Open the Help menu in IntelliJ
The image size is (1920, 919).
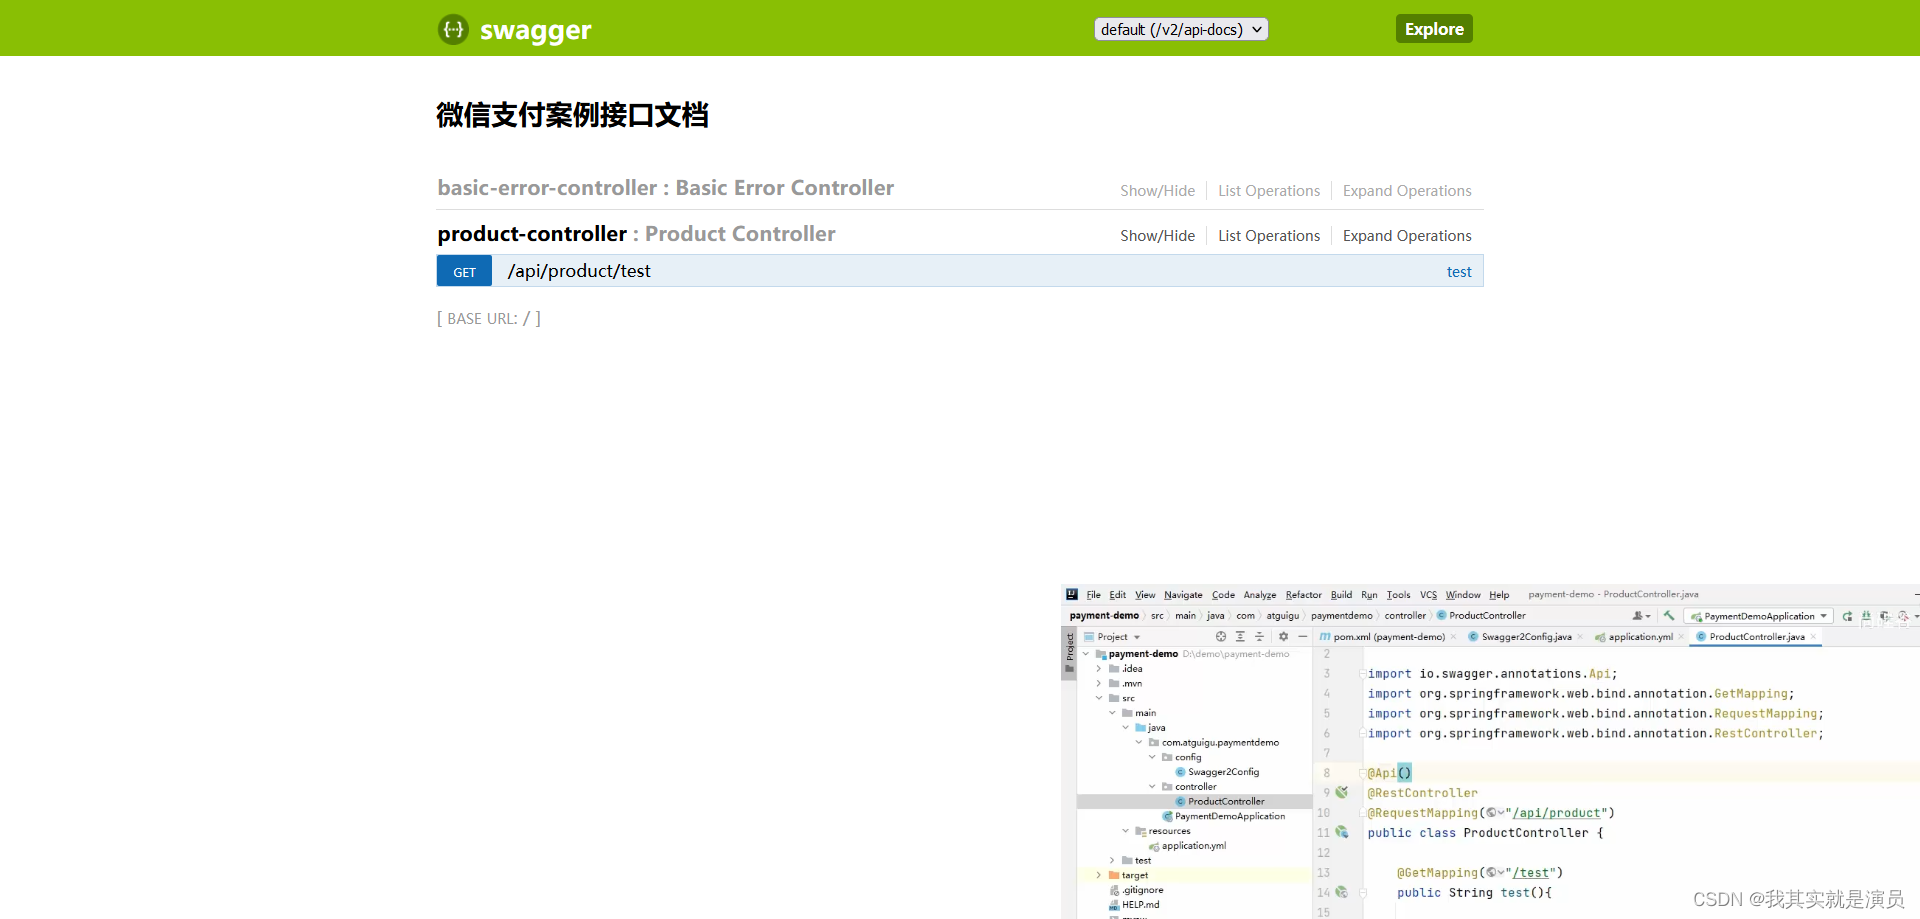point(1499,595)
